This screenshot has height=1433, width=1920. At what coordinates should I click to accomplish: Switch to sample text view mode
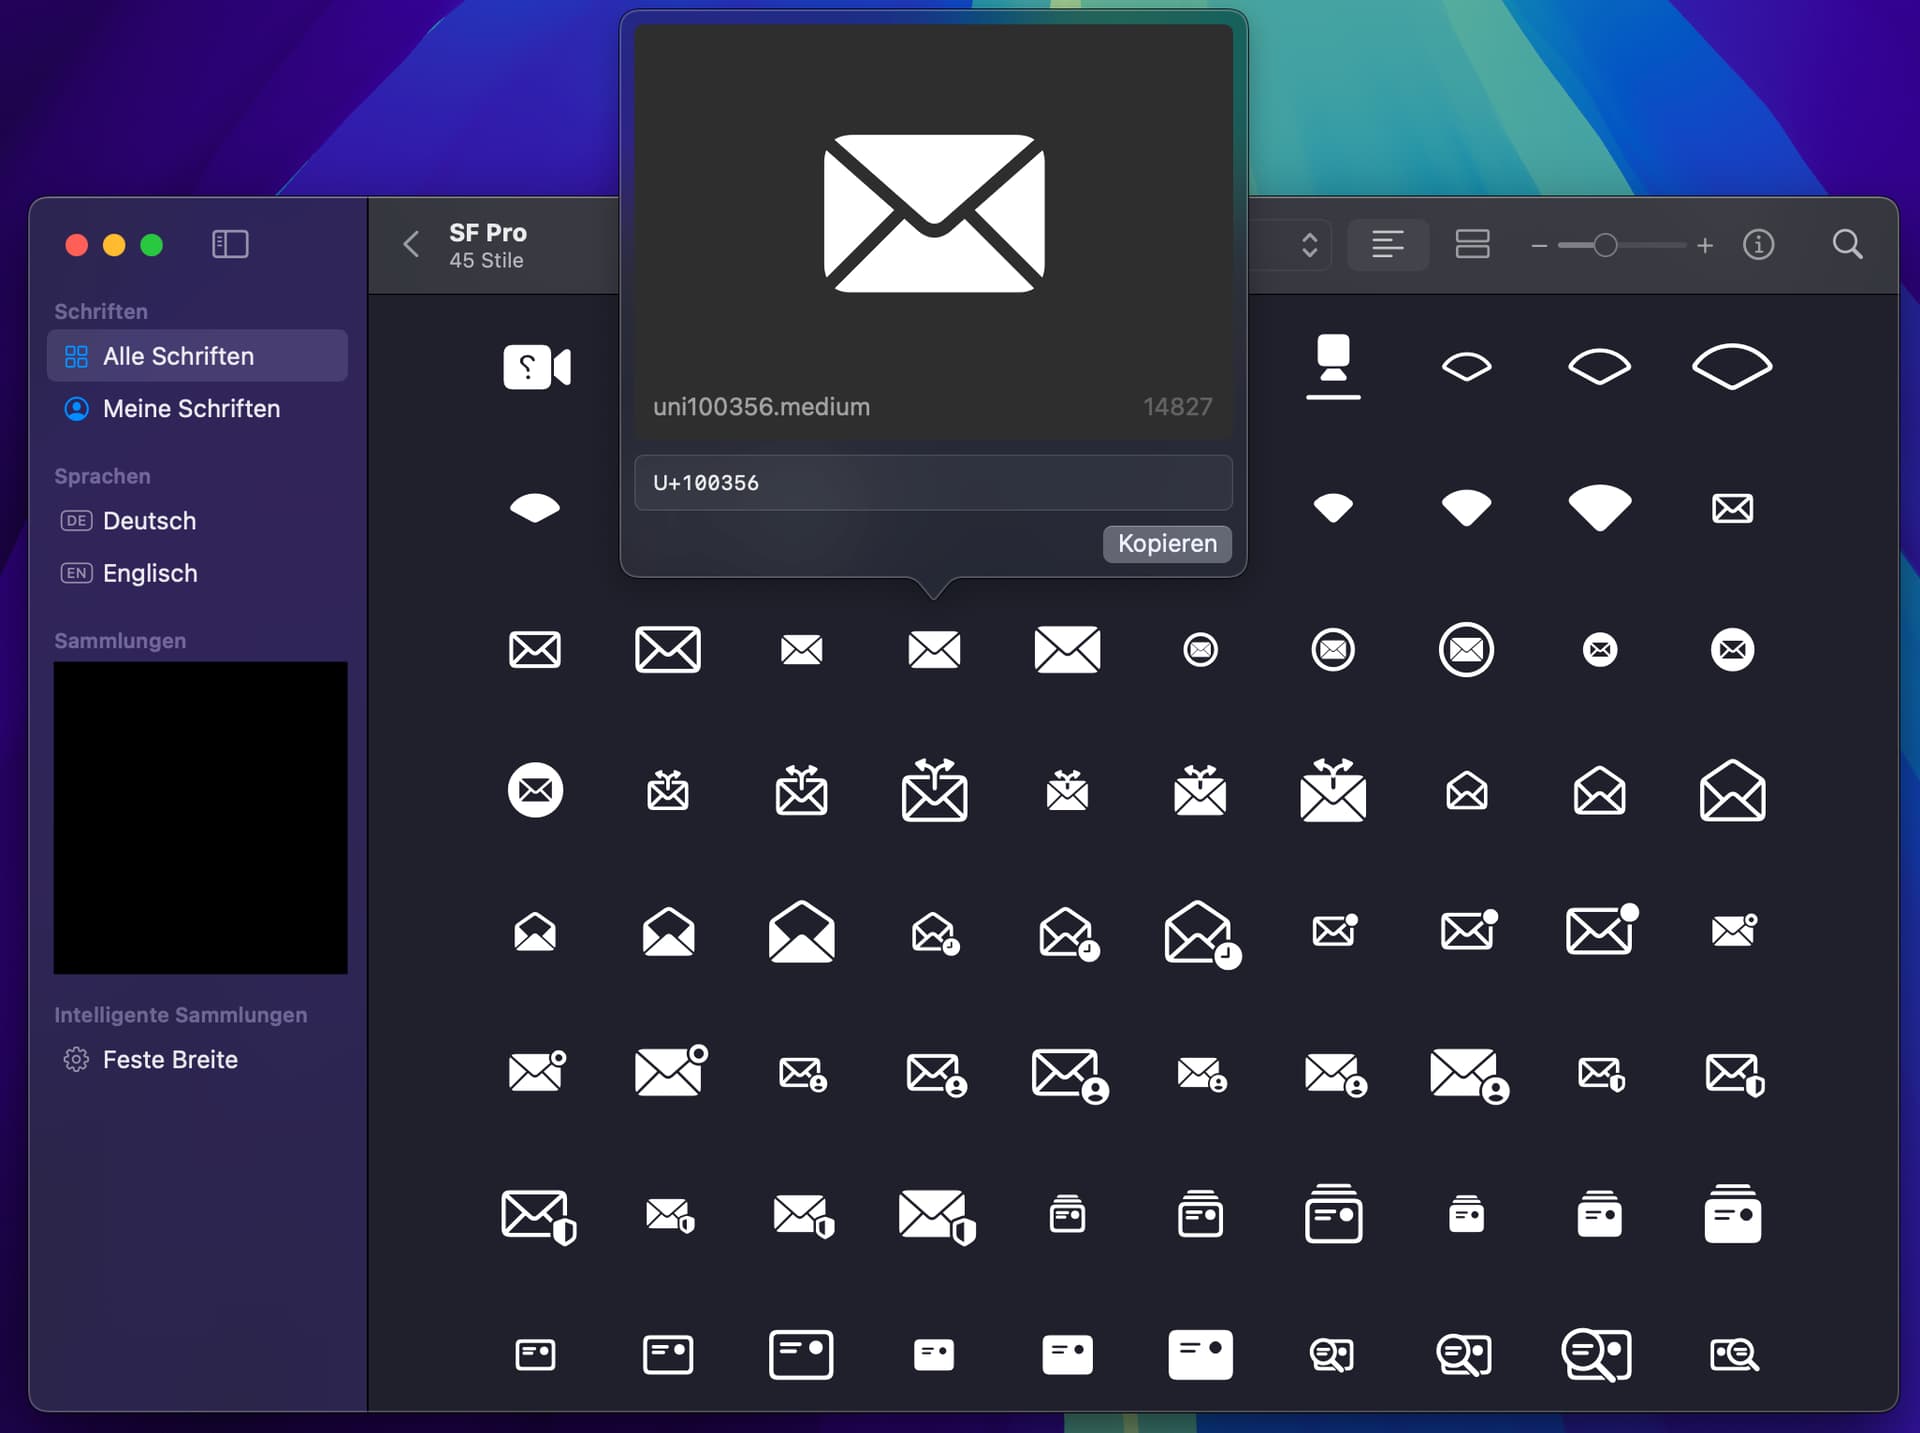click(x=1387, y=244)
